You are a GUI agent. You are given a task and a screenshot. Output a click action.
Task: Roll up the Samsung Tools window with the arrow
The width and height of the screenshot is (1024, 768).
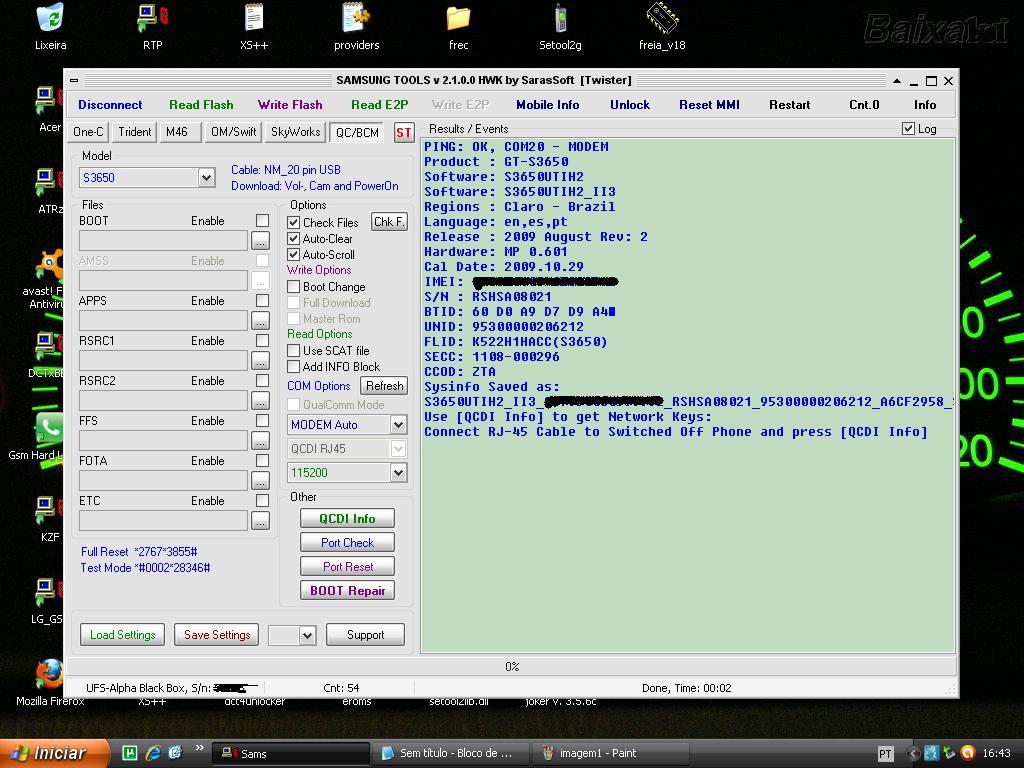point(897,81)
